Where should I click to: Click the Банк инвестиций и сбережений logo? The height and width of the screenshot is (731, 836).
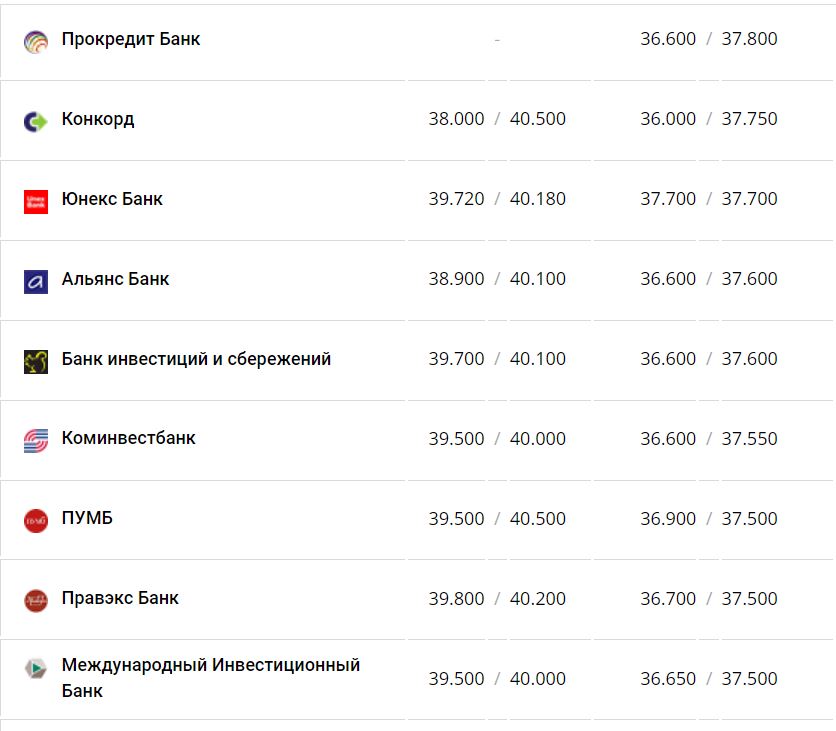[x=36, y=361]
